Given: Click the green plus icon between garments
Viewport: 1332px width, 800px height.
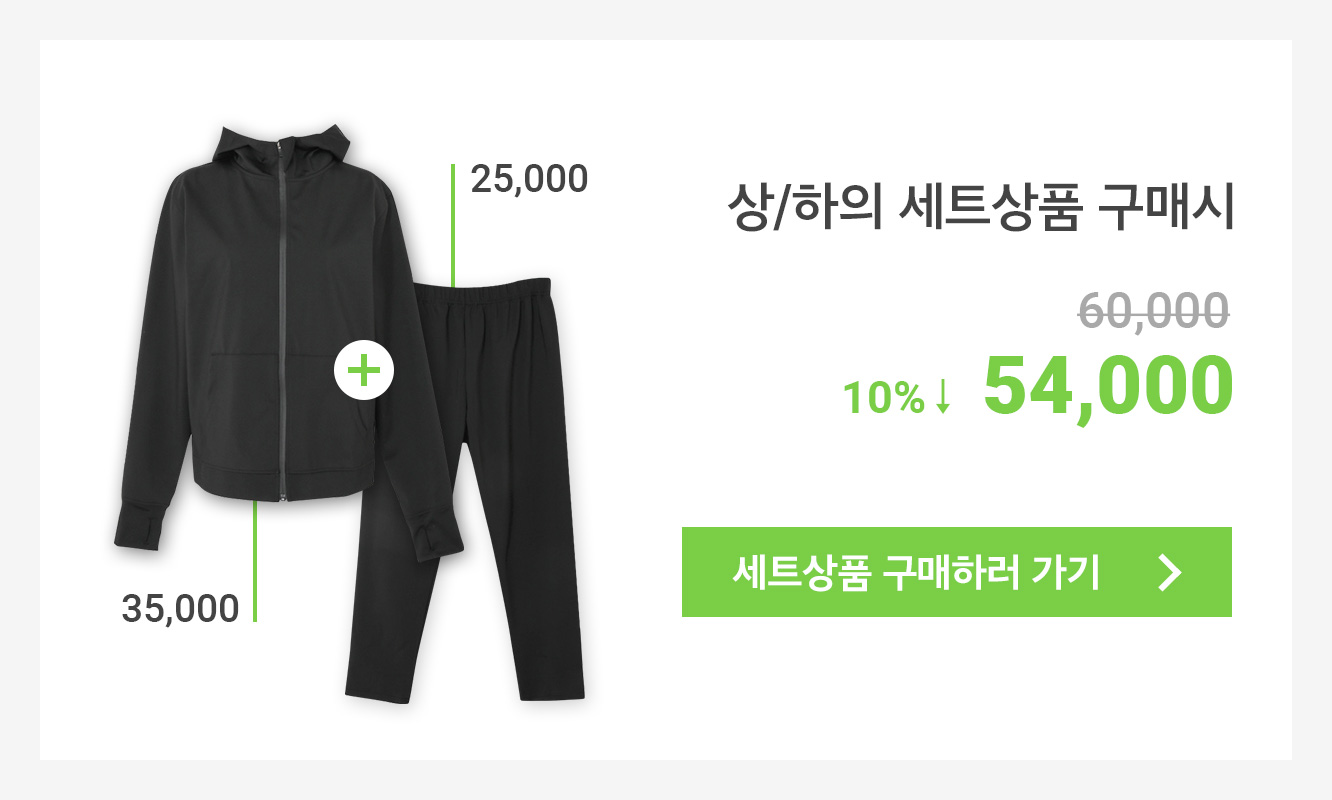Looking at the screenshot, I should tap(363, 370).
